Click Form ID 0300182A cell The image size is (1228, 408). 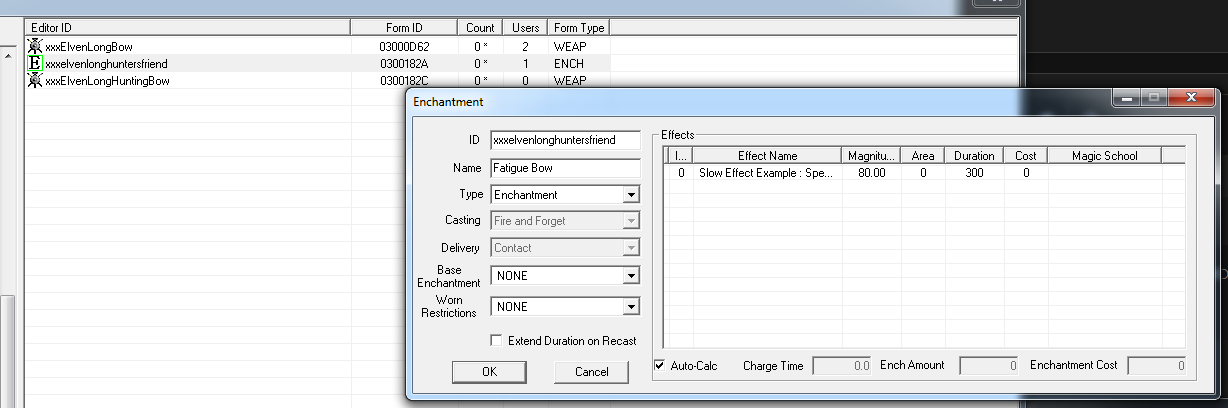(404, 63)
